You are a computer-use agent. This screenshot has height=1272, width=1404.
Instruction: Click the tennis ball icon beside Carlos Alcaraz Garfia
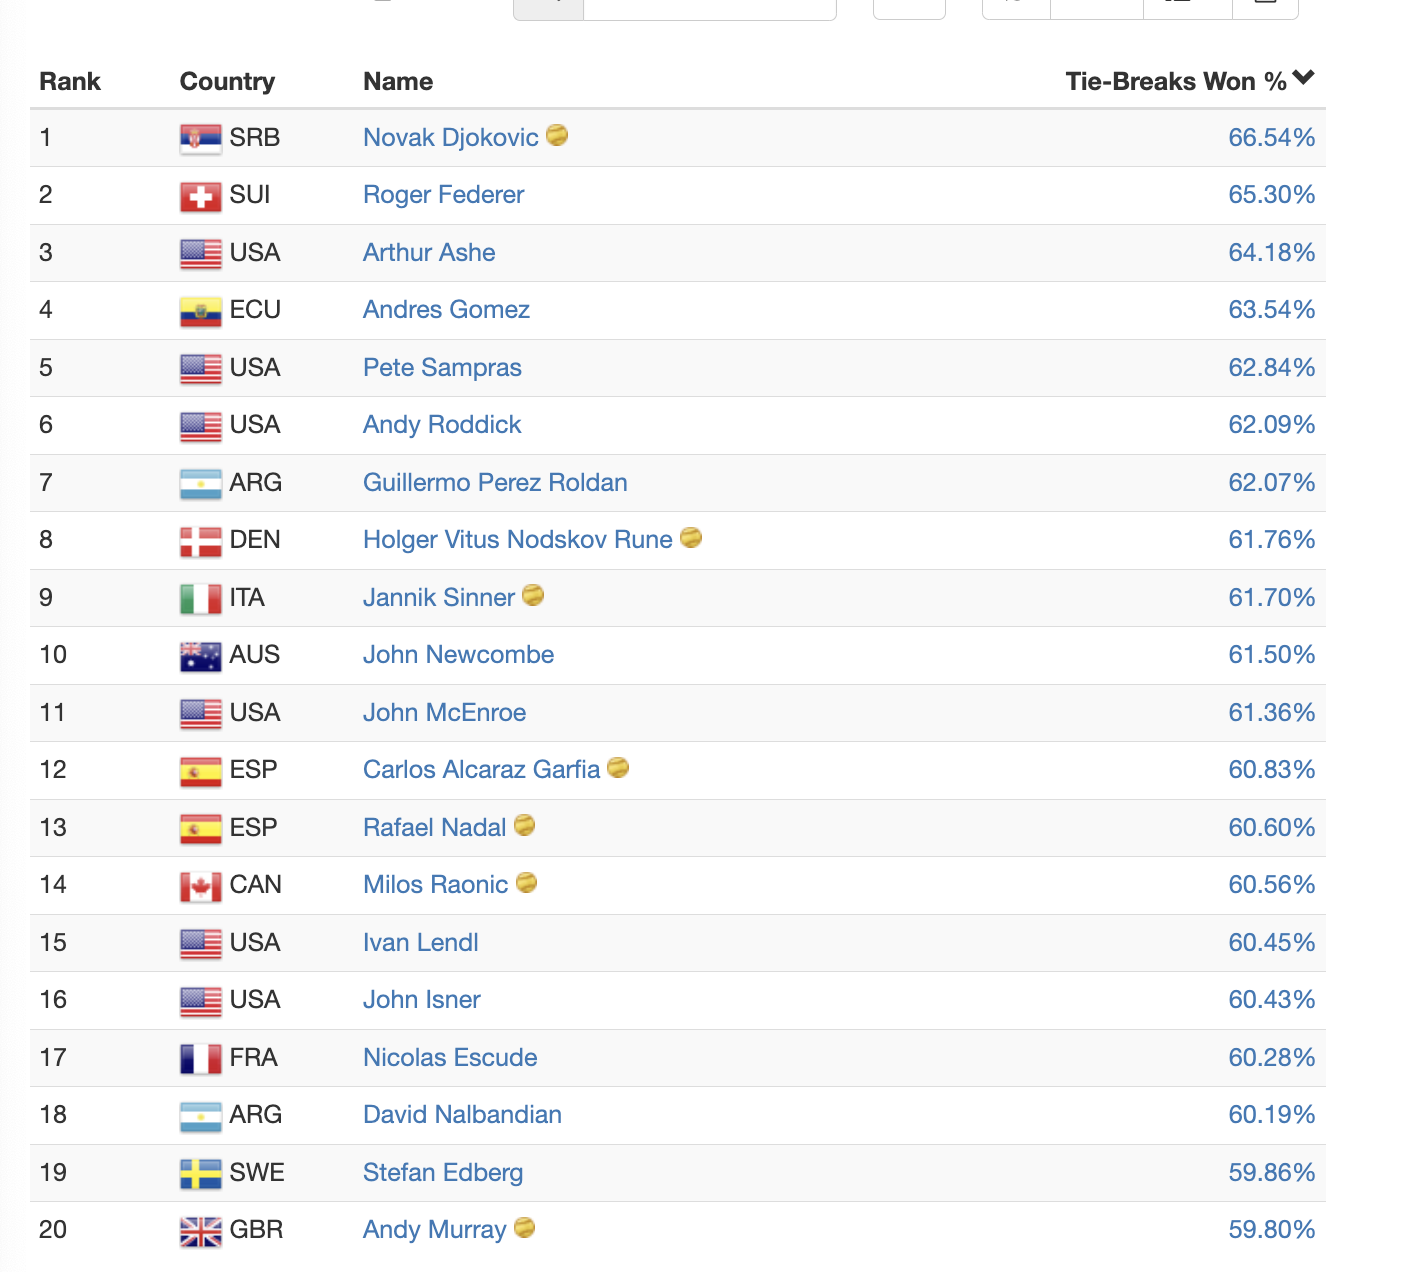[618, 767]
